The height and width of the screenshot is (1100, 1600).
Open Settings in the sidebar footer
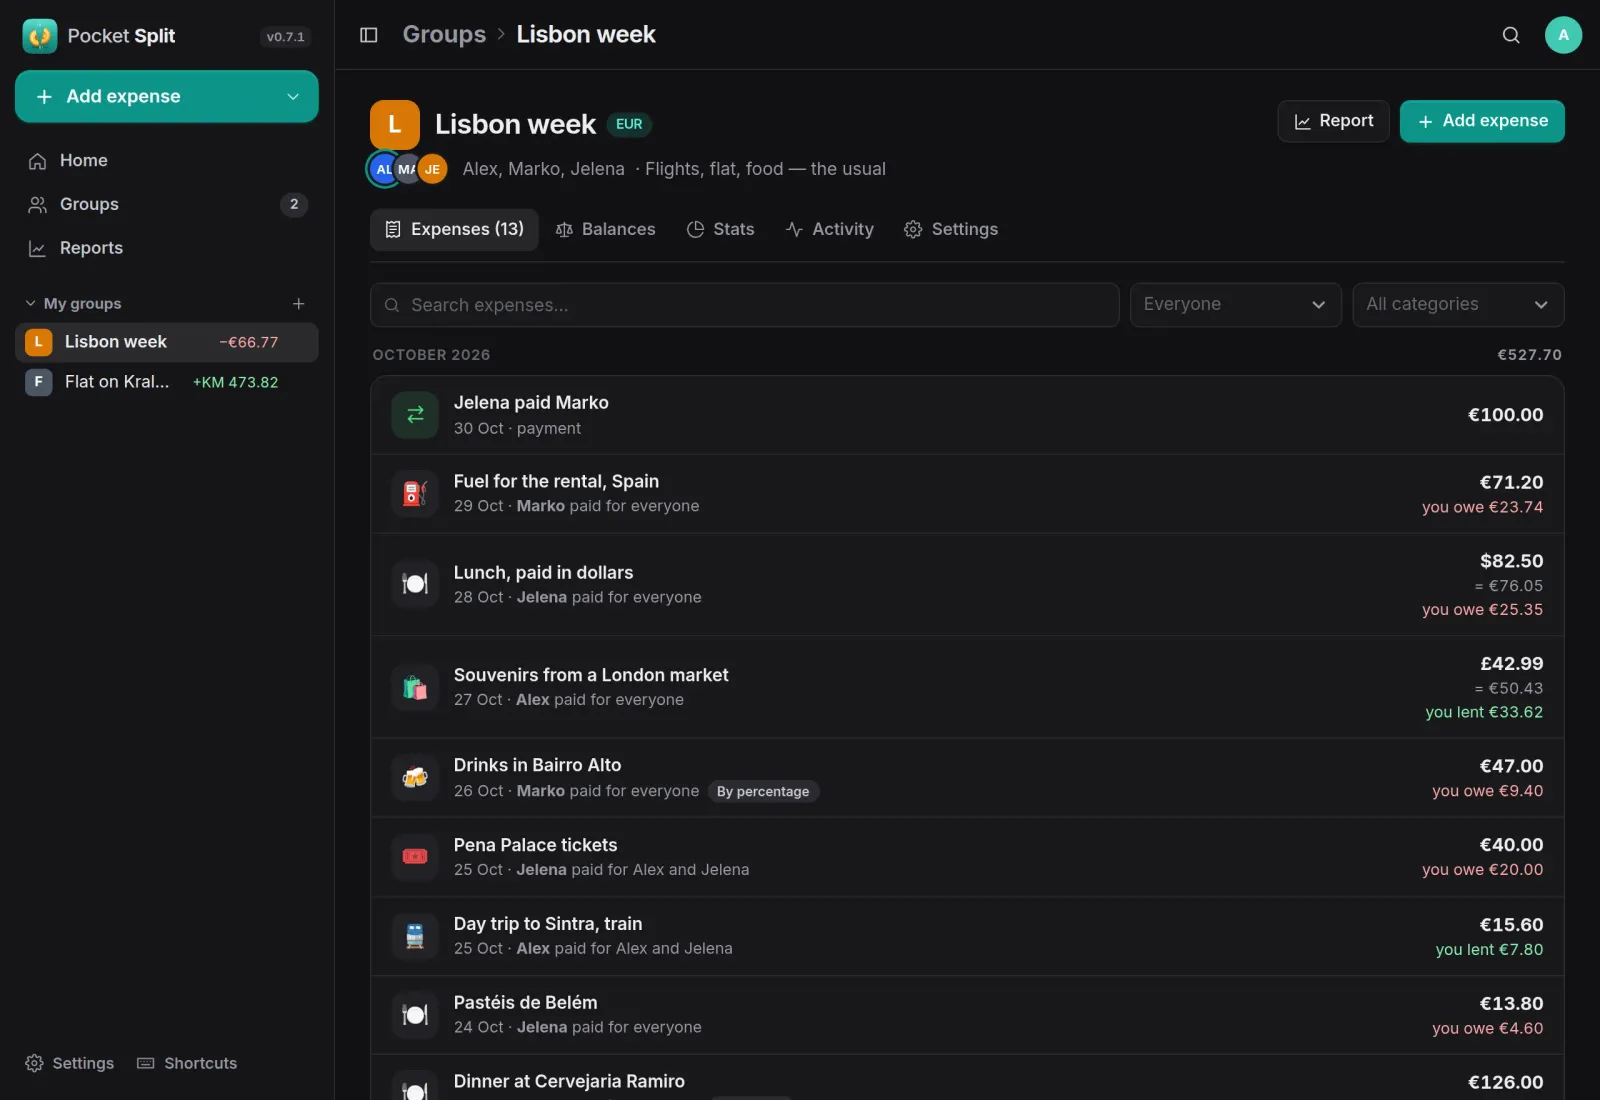[69, 1063]
